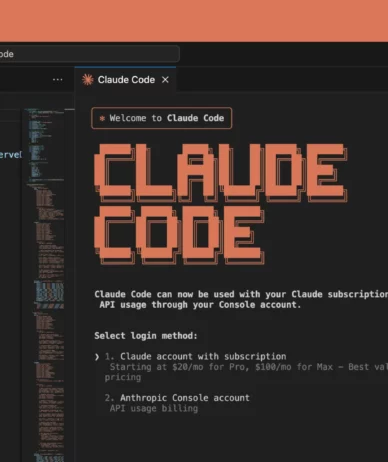This screenshot has height=462, width=388.
Task: Click the selection arrow beside option 1
Action: point(97,357)
